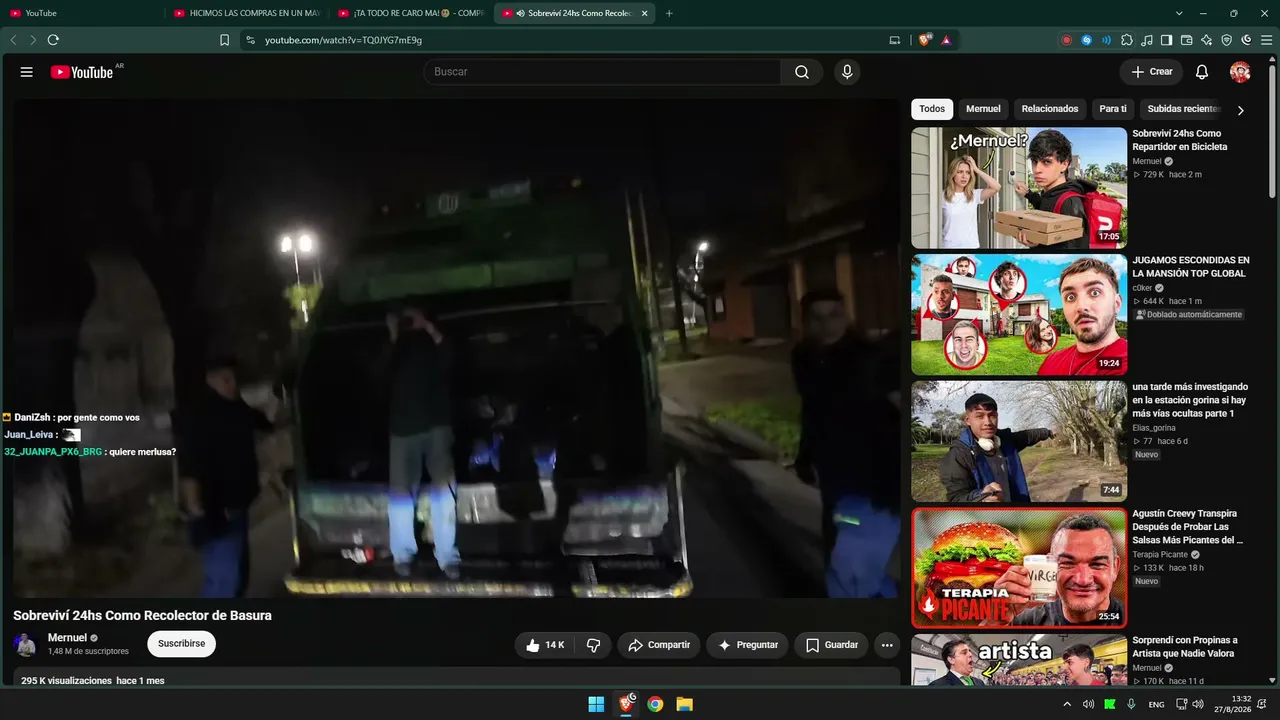Select the Subidas recientes filter chip
Image resolution: width=1280 pixels, height=720 pixels.
(1183, 109)
